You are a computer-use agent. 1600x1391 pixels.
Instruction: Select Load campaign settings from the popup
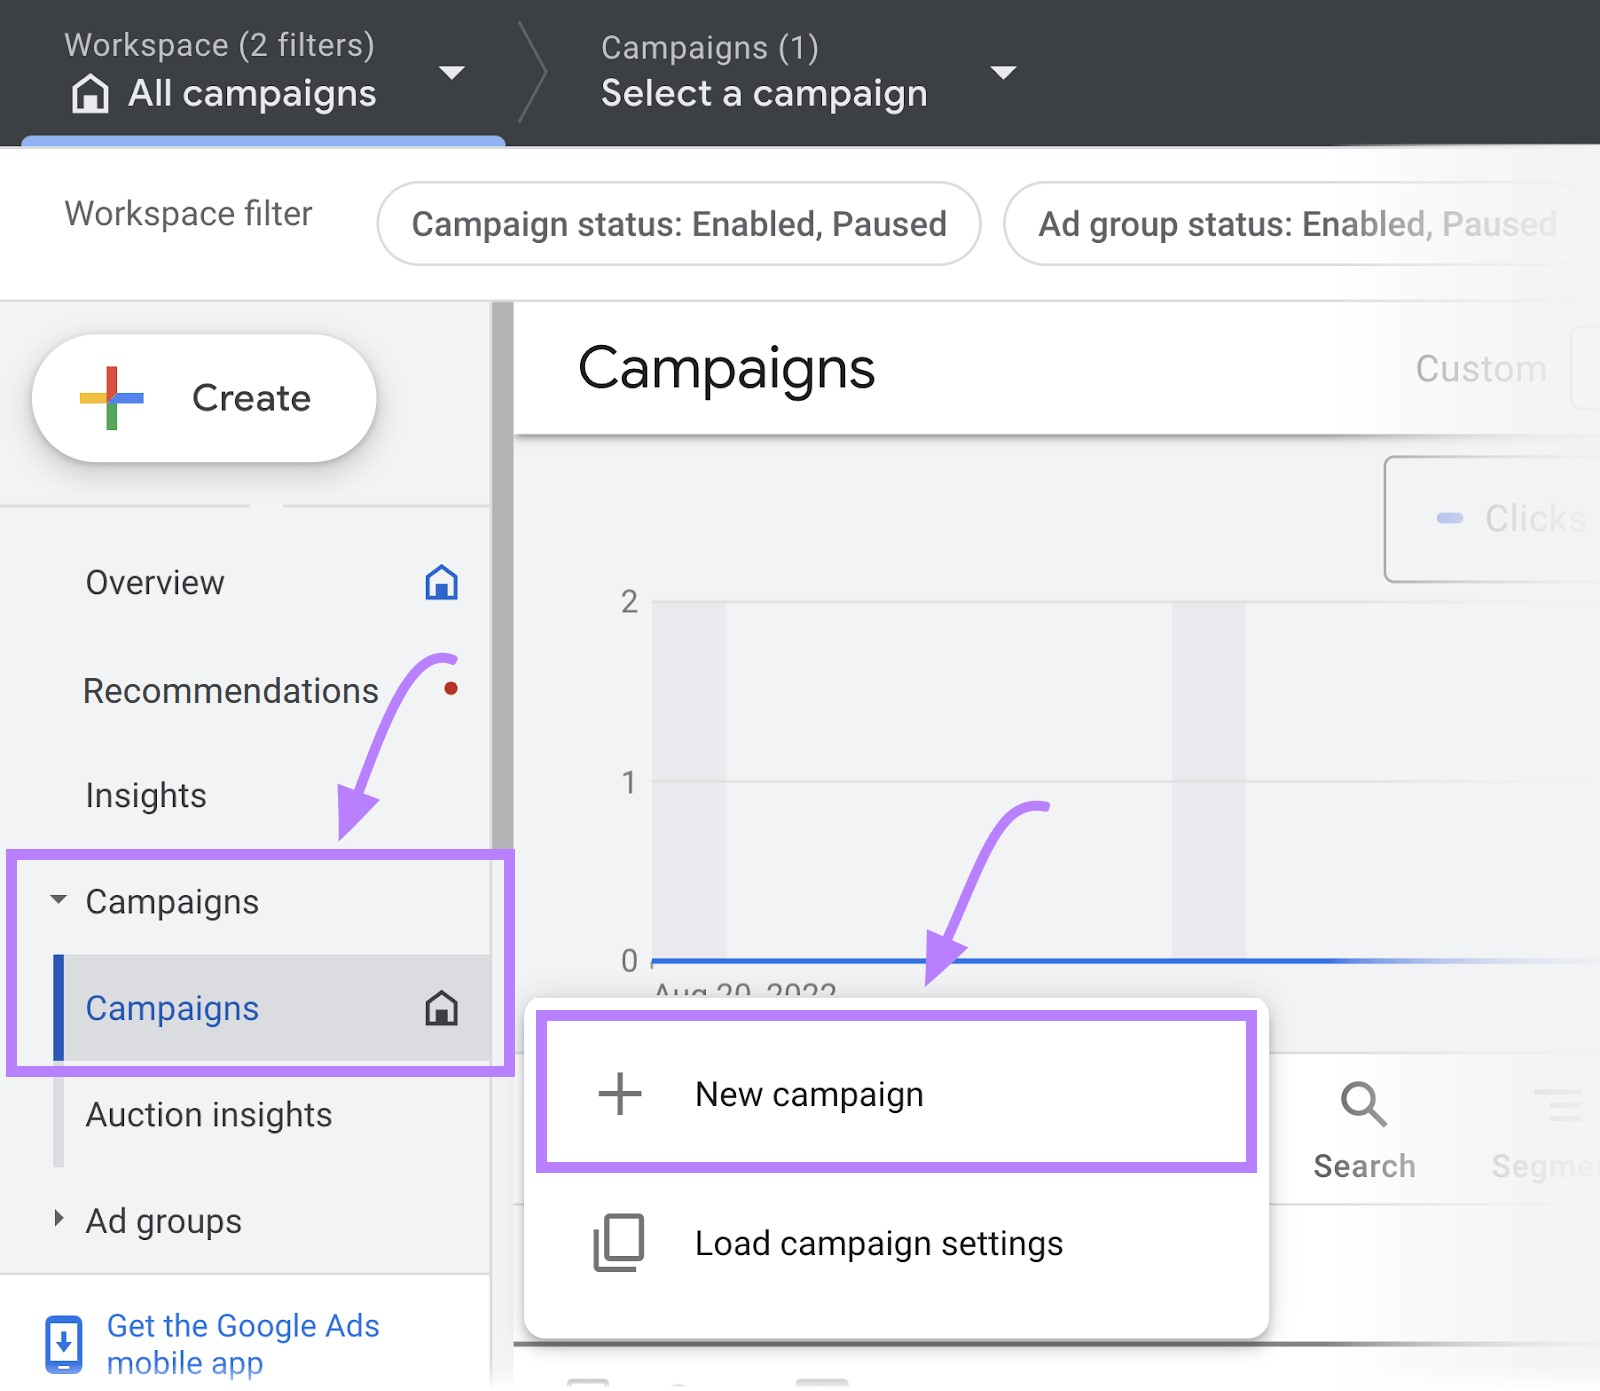point(879,1244)
